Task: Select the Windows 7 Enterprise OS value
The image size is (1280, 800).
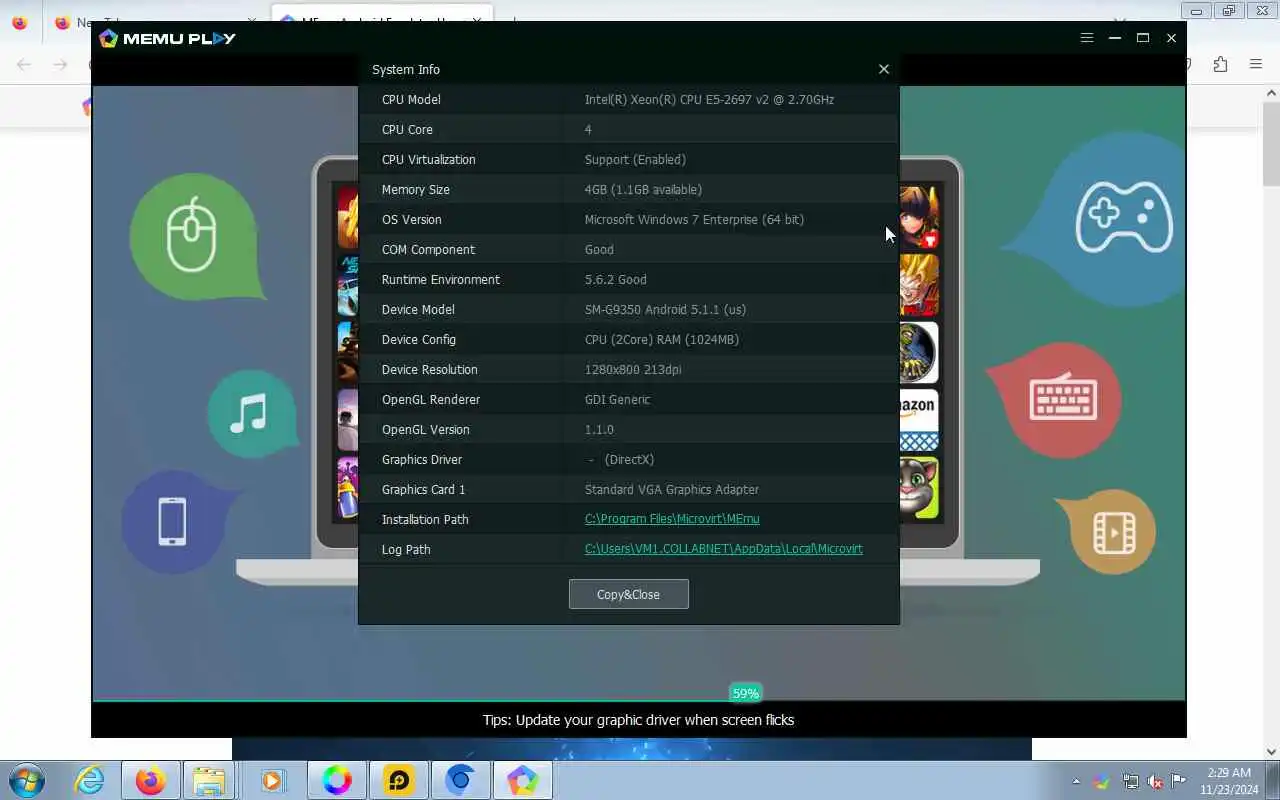Action: click(694, 219)
